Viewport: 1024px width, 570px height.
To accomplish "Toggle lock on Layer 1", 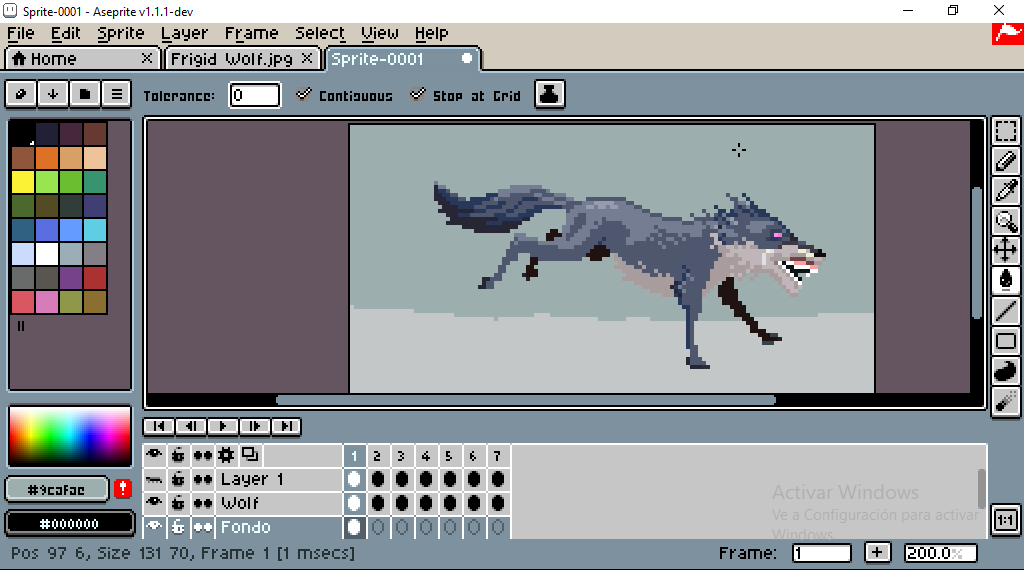I will click(x=178, y=479).
